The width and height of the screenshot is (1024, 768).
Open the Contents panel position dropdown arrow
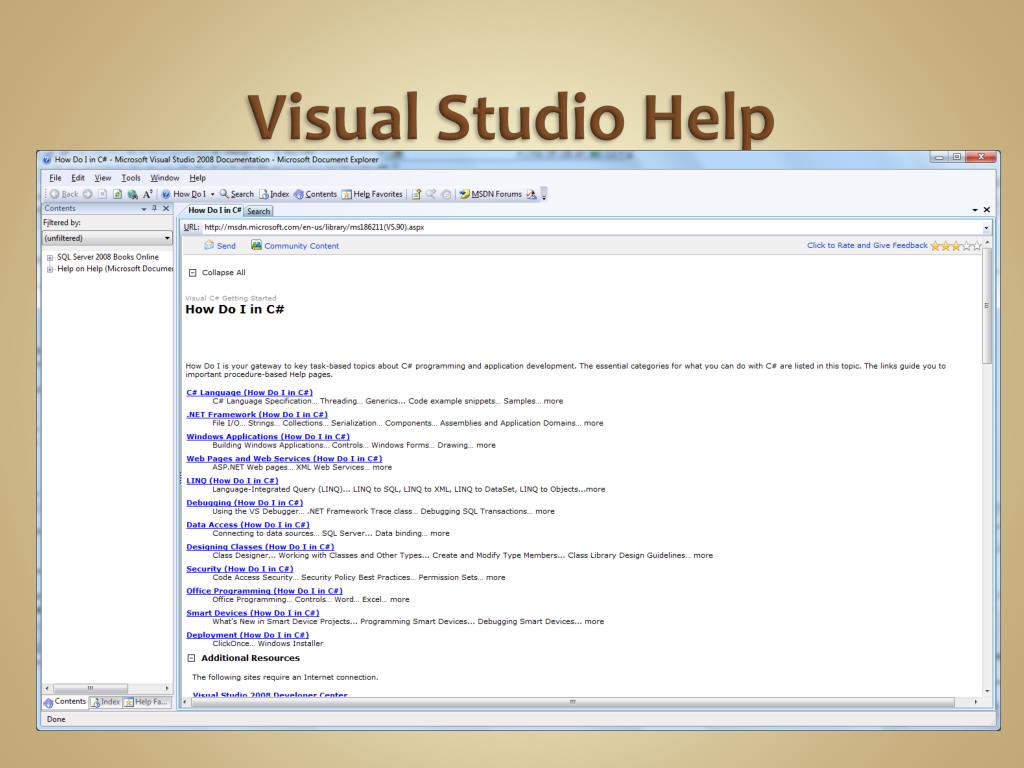click(x=144, y=209)
